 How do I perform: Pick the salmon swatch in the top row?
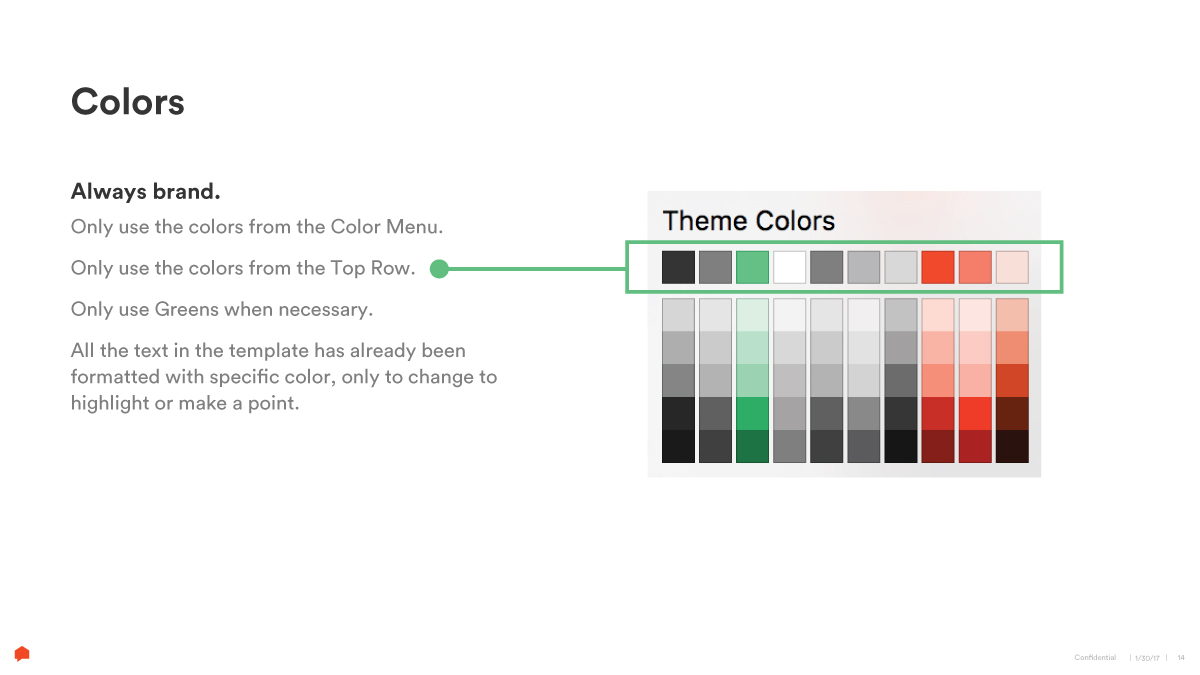coord(975,267)
